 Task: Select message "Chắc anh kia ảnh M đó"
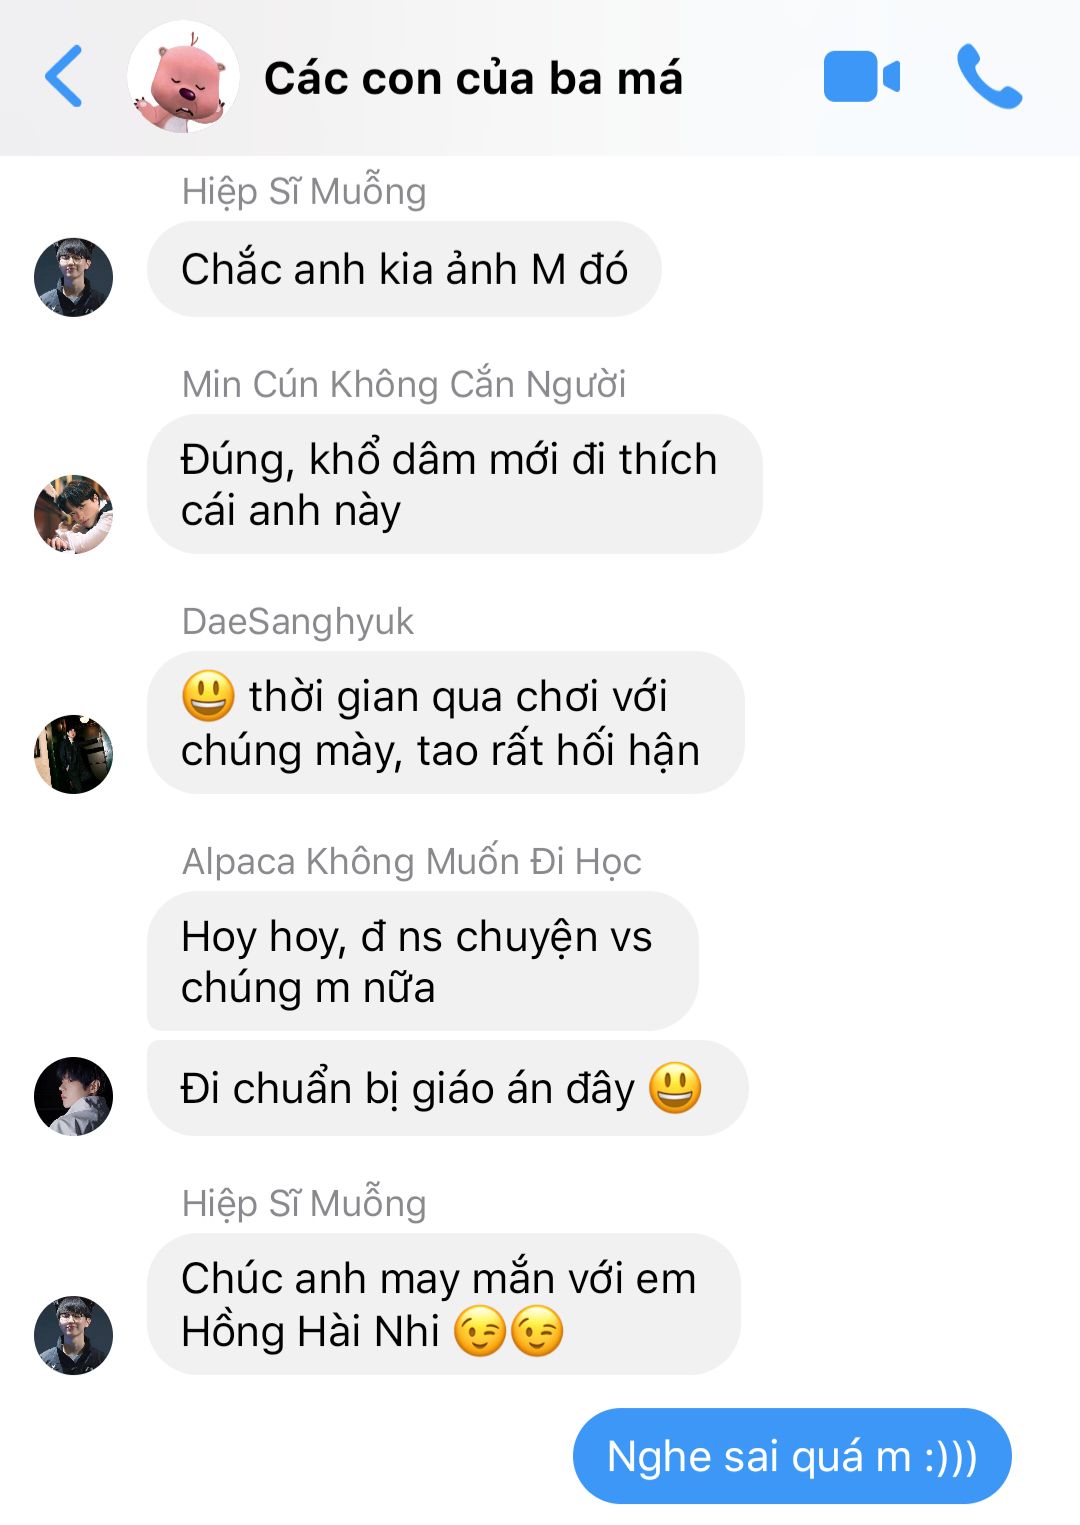point(404,269)
